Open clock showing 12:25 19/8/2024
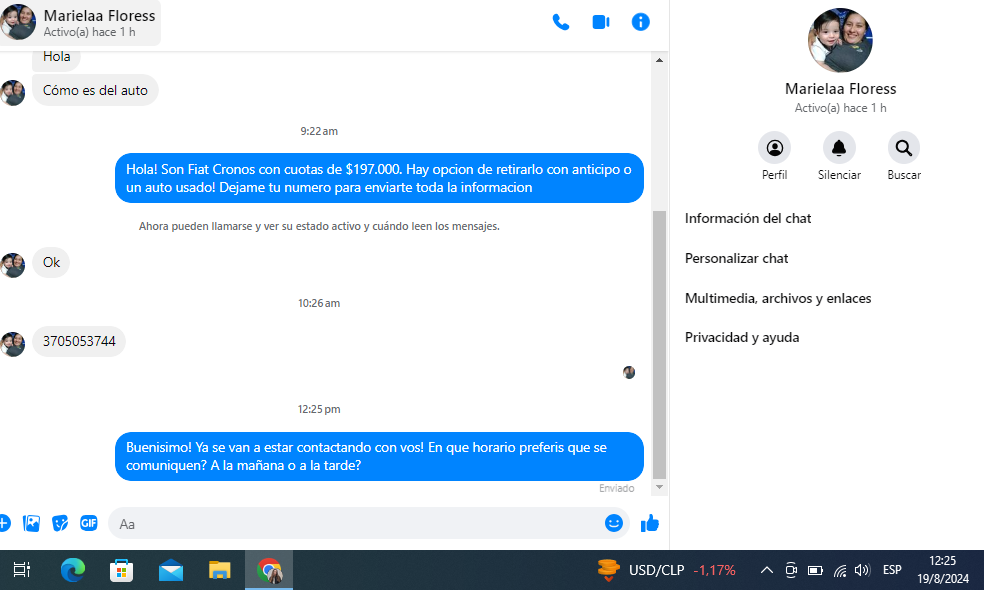This screenshot has height=590, width=984. click(x=943, y=570)
